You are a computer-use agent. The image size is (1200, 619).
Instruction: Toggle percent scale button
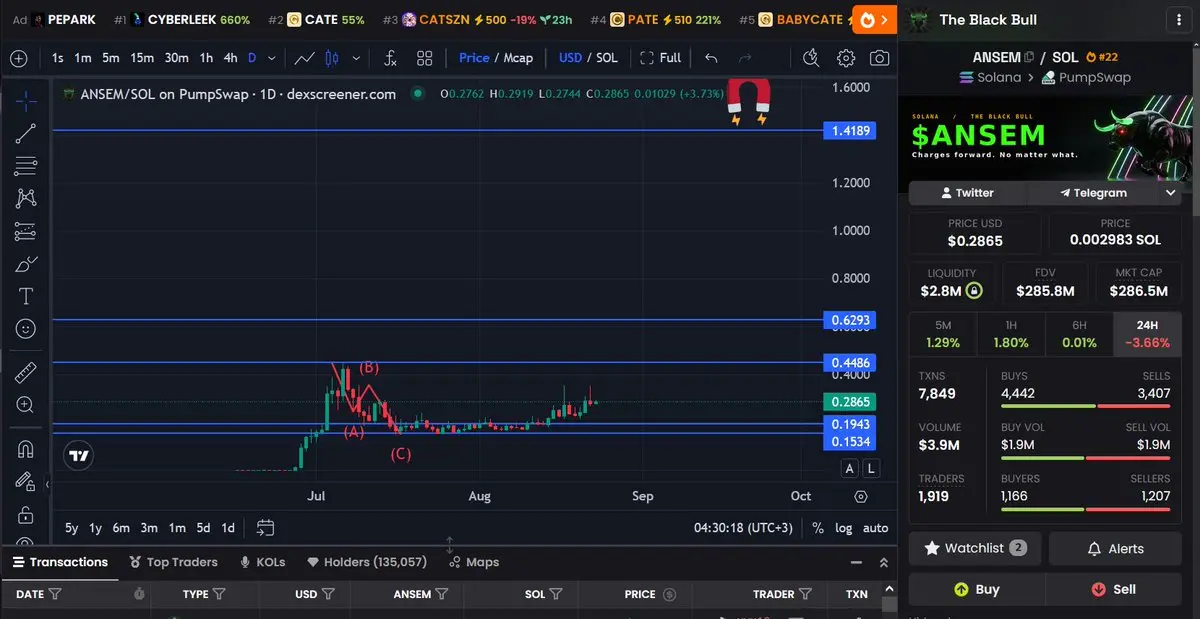(817, 528)
